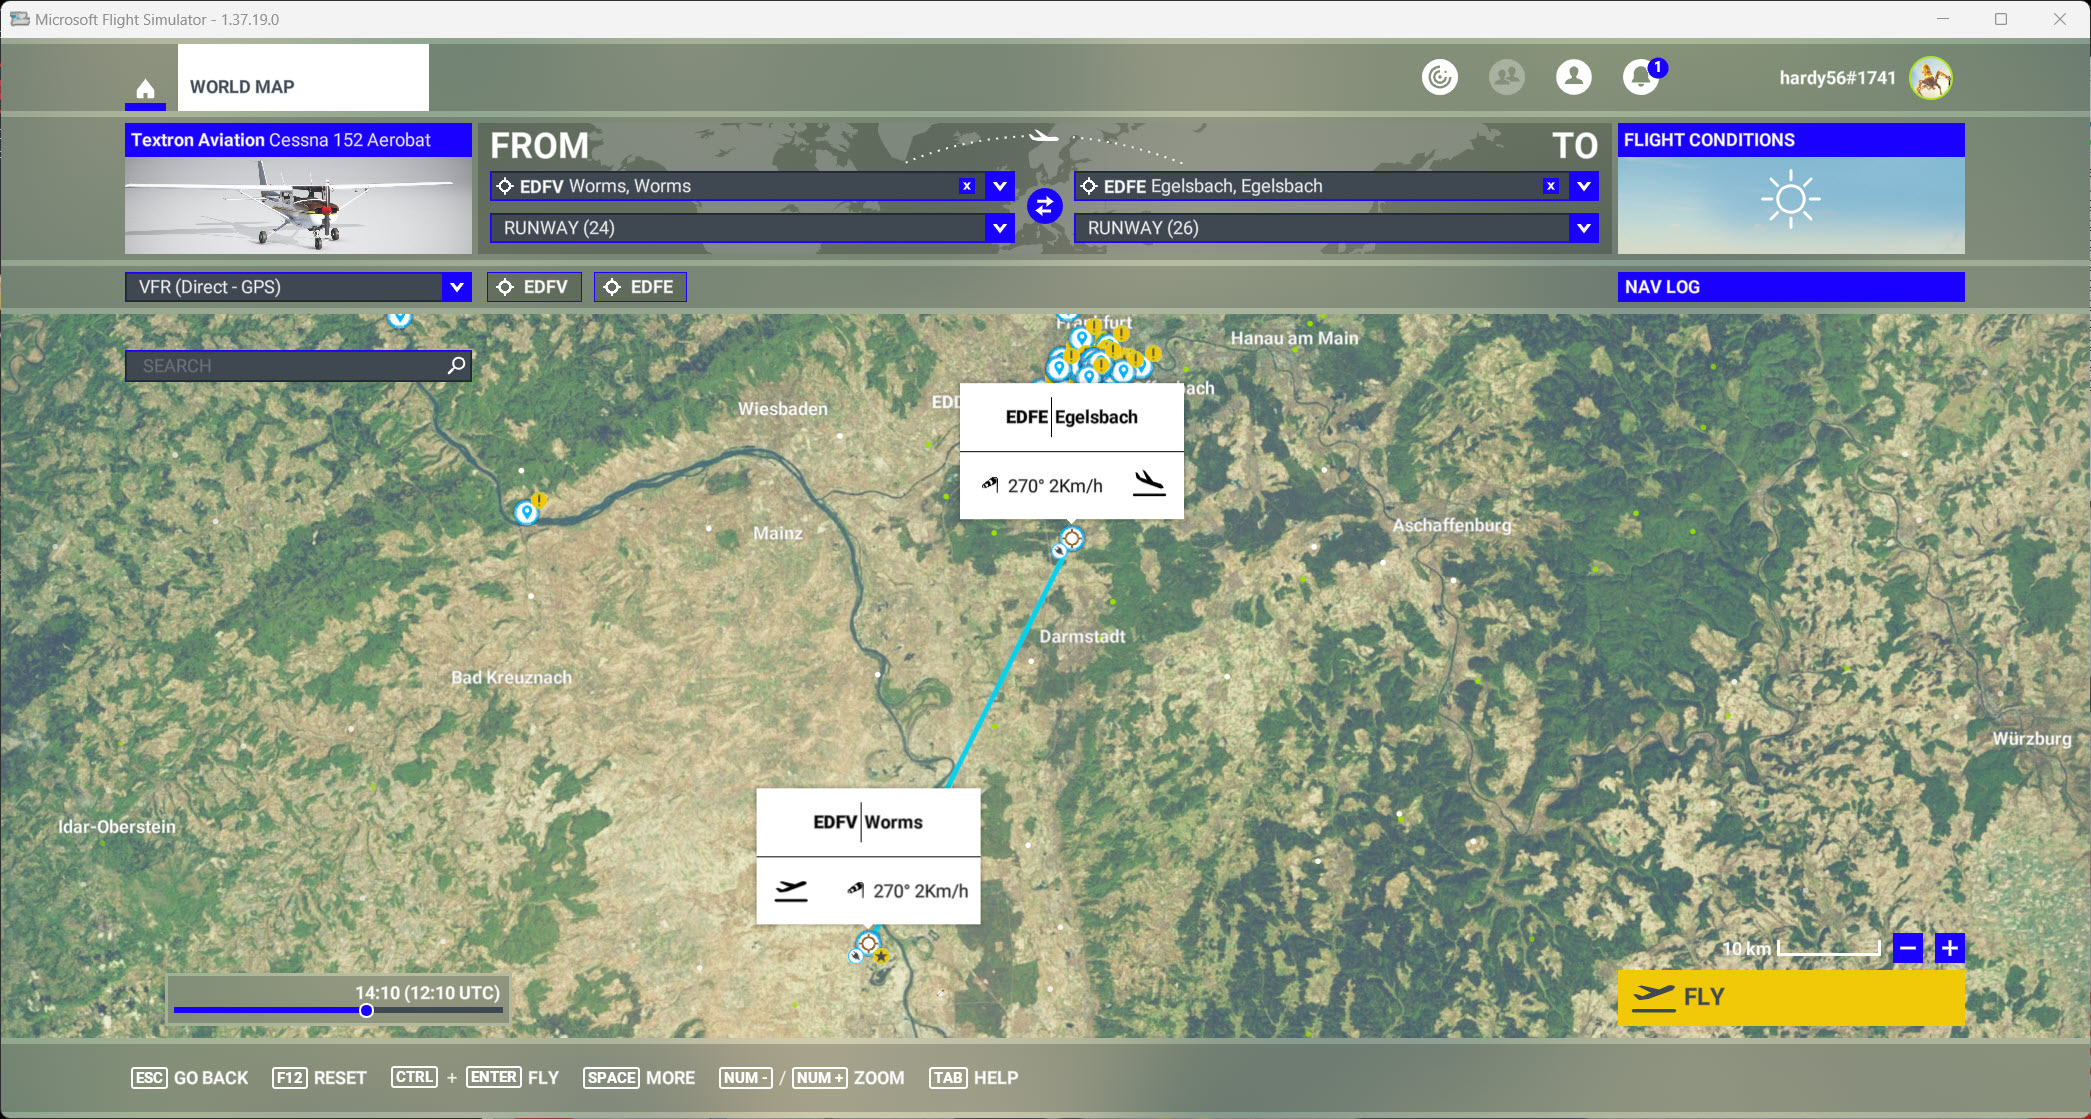Click the landing plane icon on EDFE card
Screen dimensions: 2091x1119
(1149, 484)
